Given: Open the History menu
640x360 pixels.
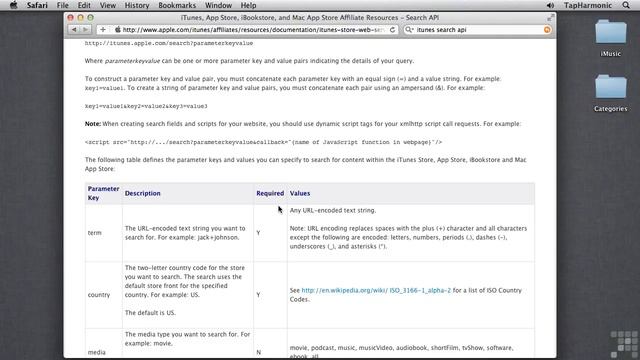Looking at the screenshot, I should [x=137, y=5].
